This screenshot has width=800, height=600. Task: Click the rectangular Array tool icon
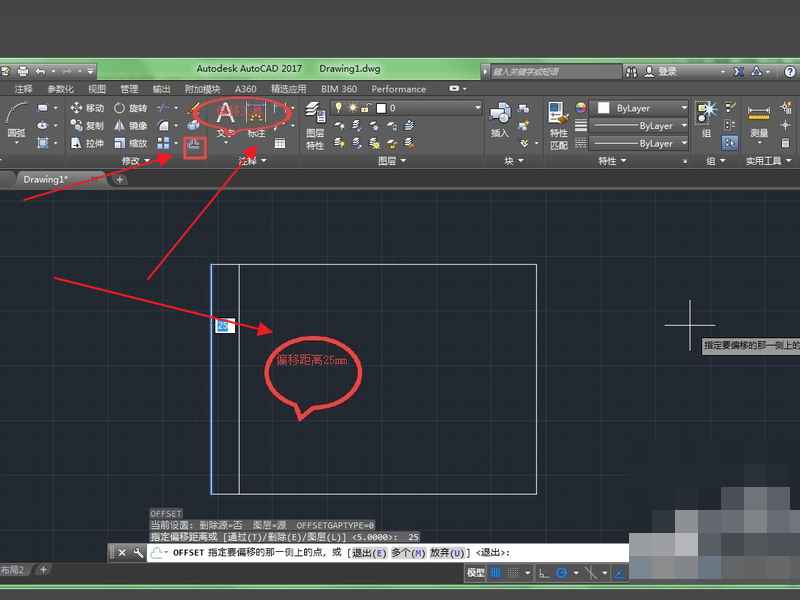[x=163, y=143]
